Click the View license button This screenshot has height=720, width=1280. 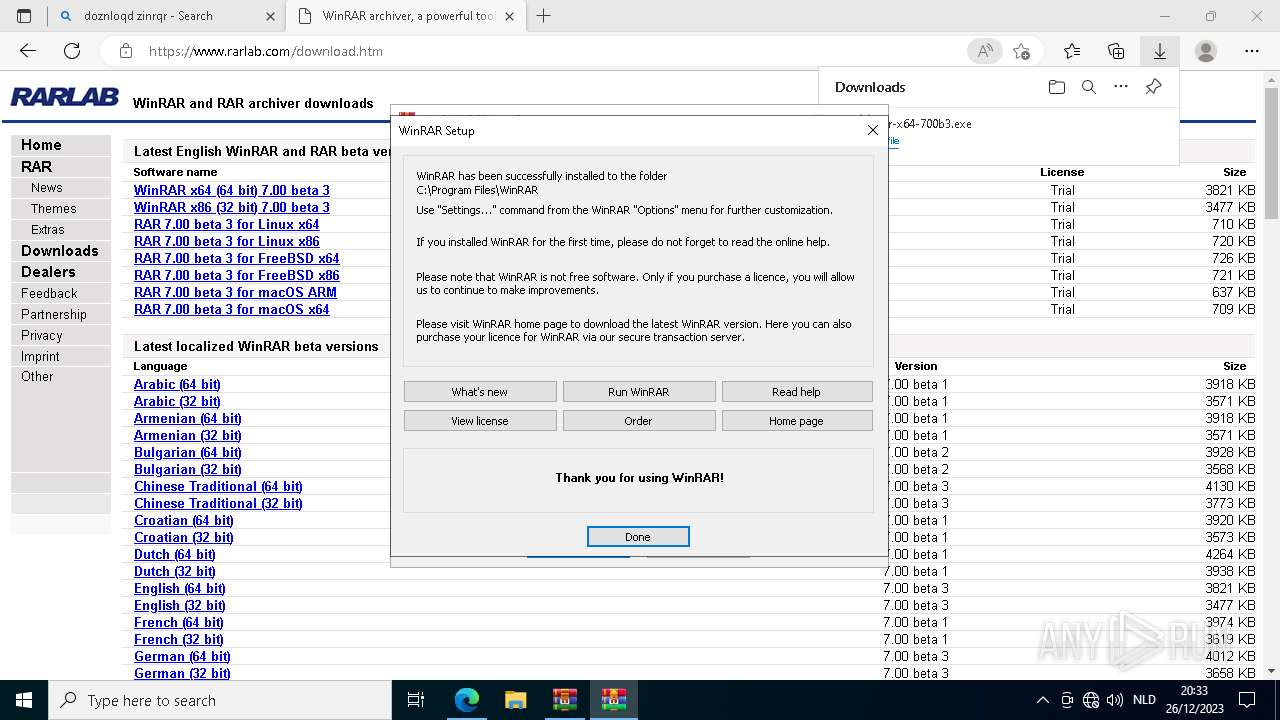click(480, 421)
